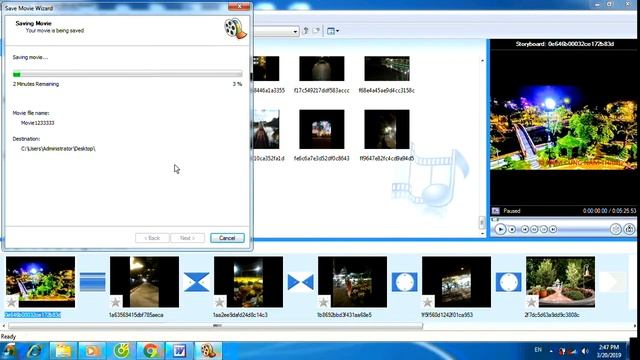Open the volume control in the system tray
The image size is (640, 360).
[x=585, y=351]
